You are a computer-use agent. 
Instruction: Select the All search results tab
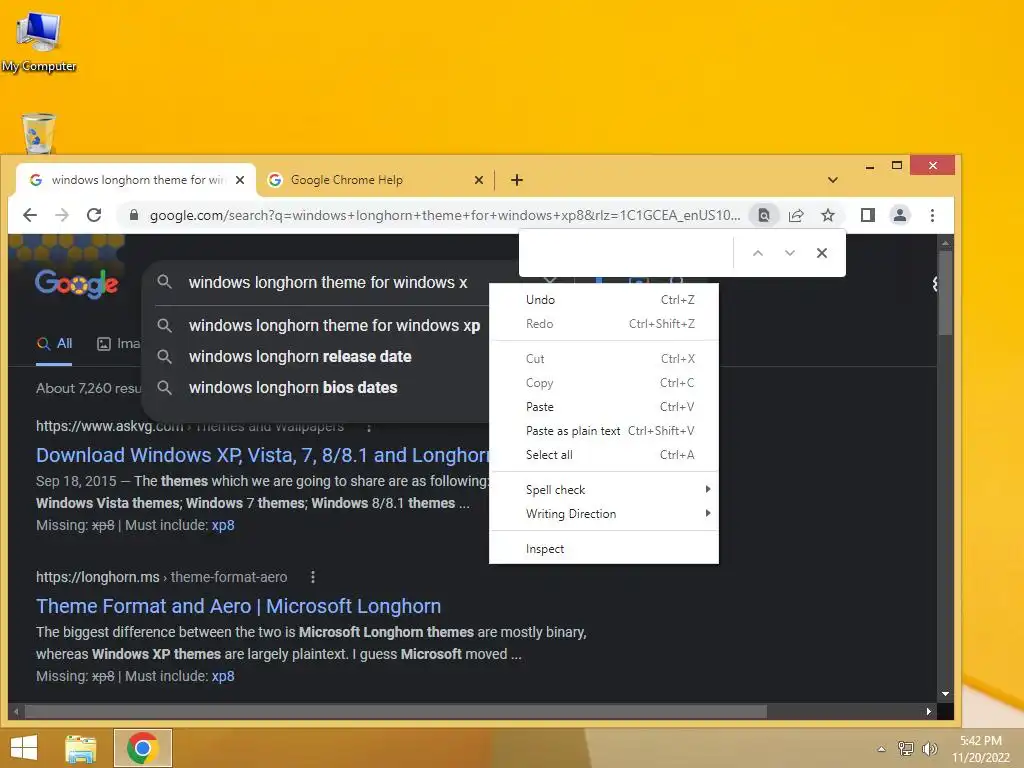55,344
